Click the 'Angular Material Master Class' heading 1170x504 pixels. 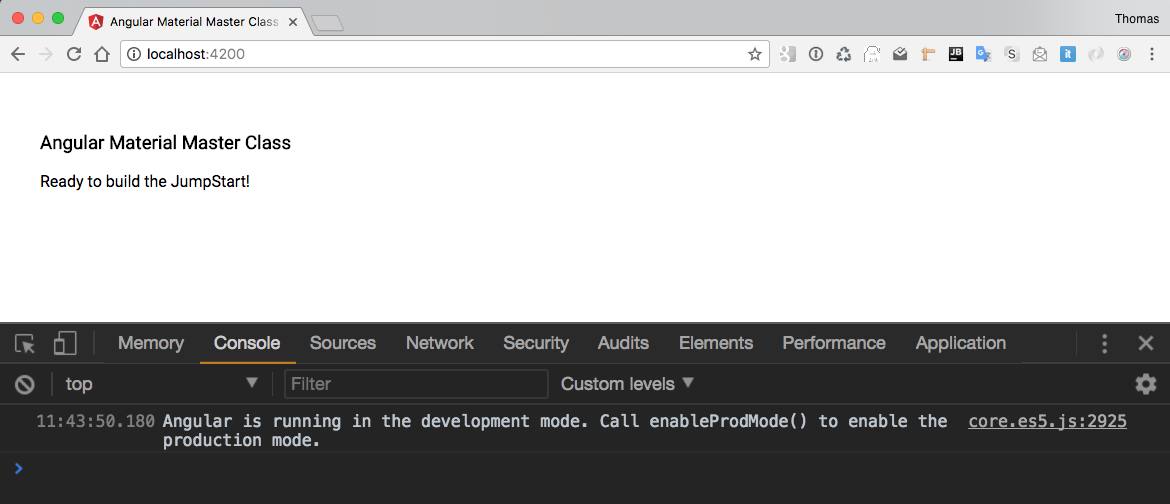click(166, 143)
